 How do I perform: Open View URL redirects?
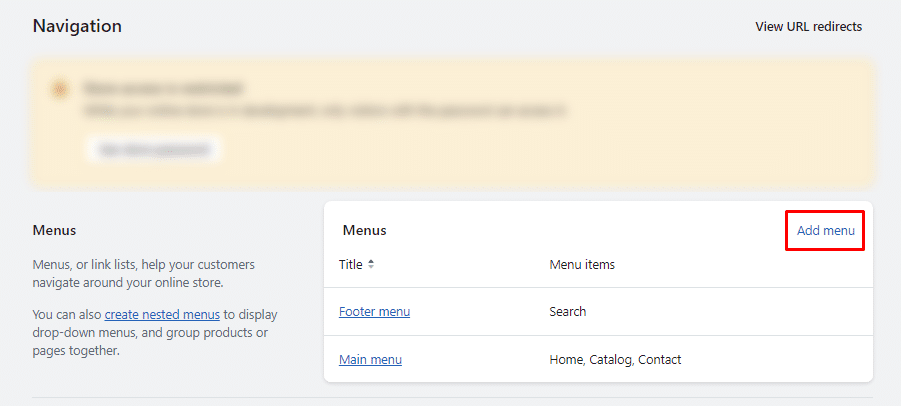coord(808,27)
